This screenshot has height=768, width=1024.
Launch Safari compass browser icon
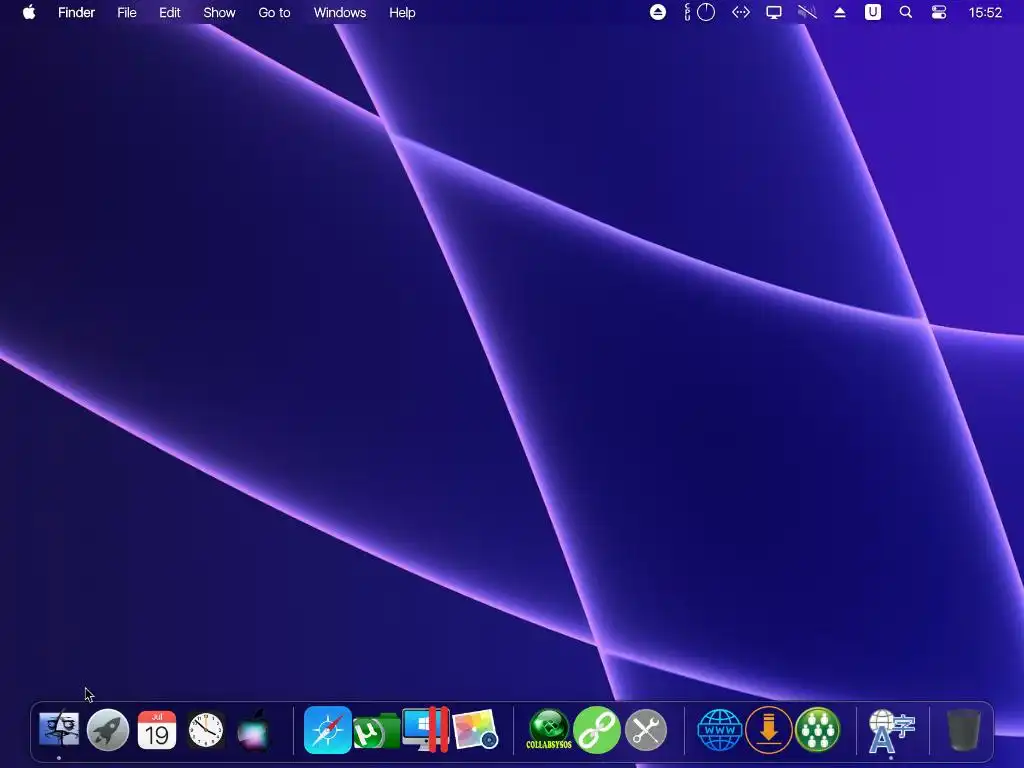328,729
